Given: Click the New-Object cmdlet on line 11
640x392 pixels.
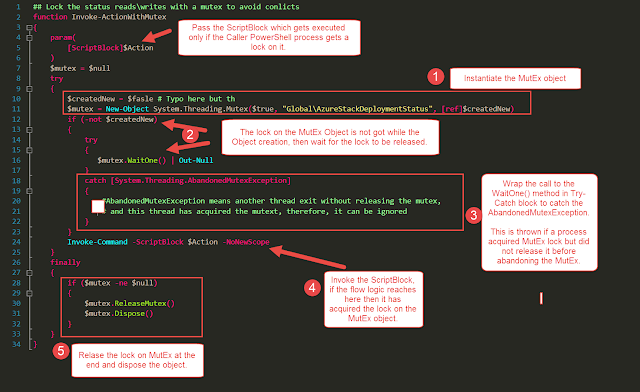Looking at the screenshot, I should tap(127, 109).
